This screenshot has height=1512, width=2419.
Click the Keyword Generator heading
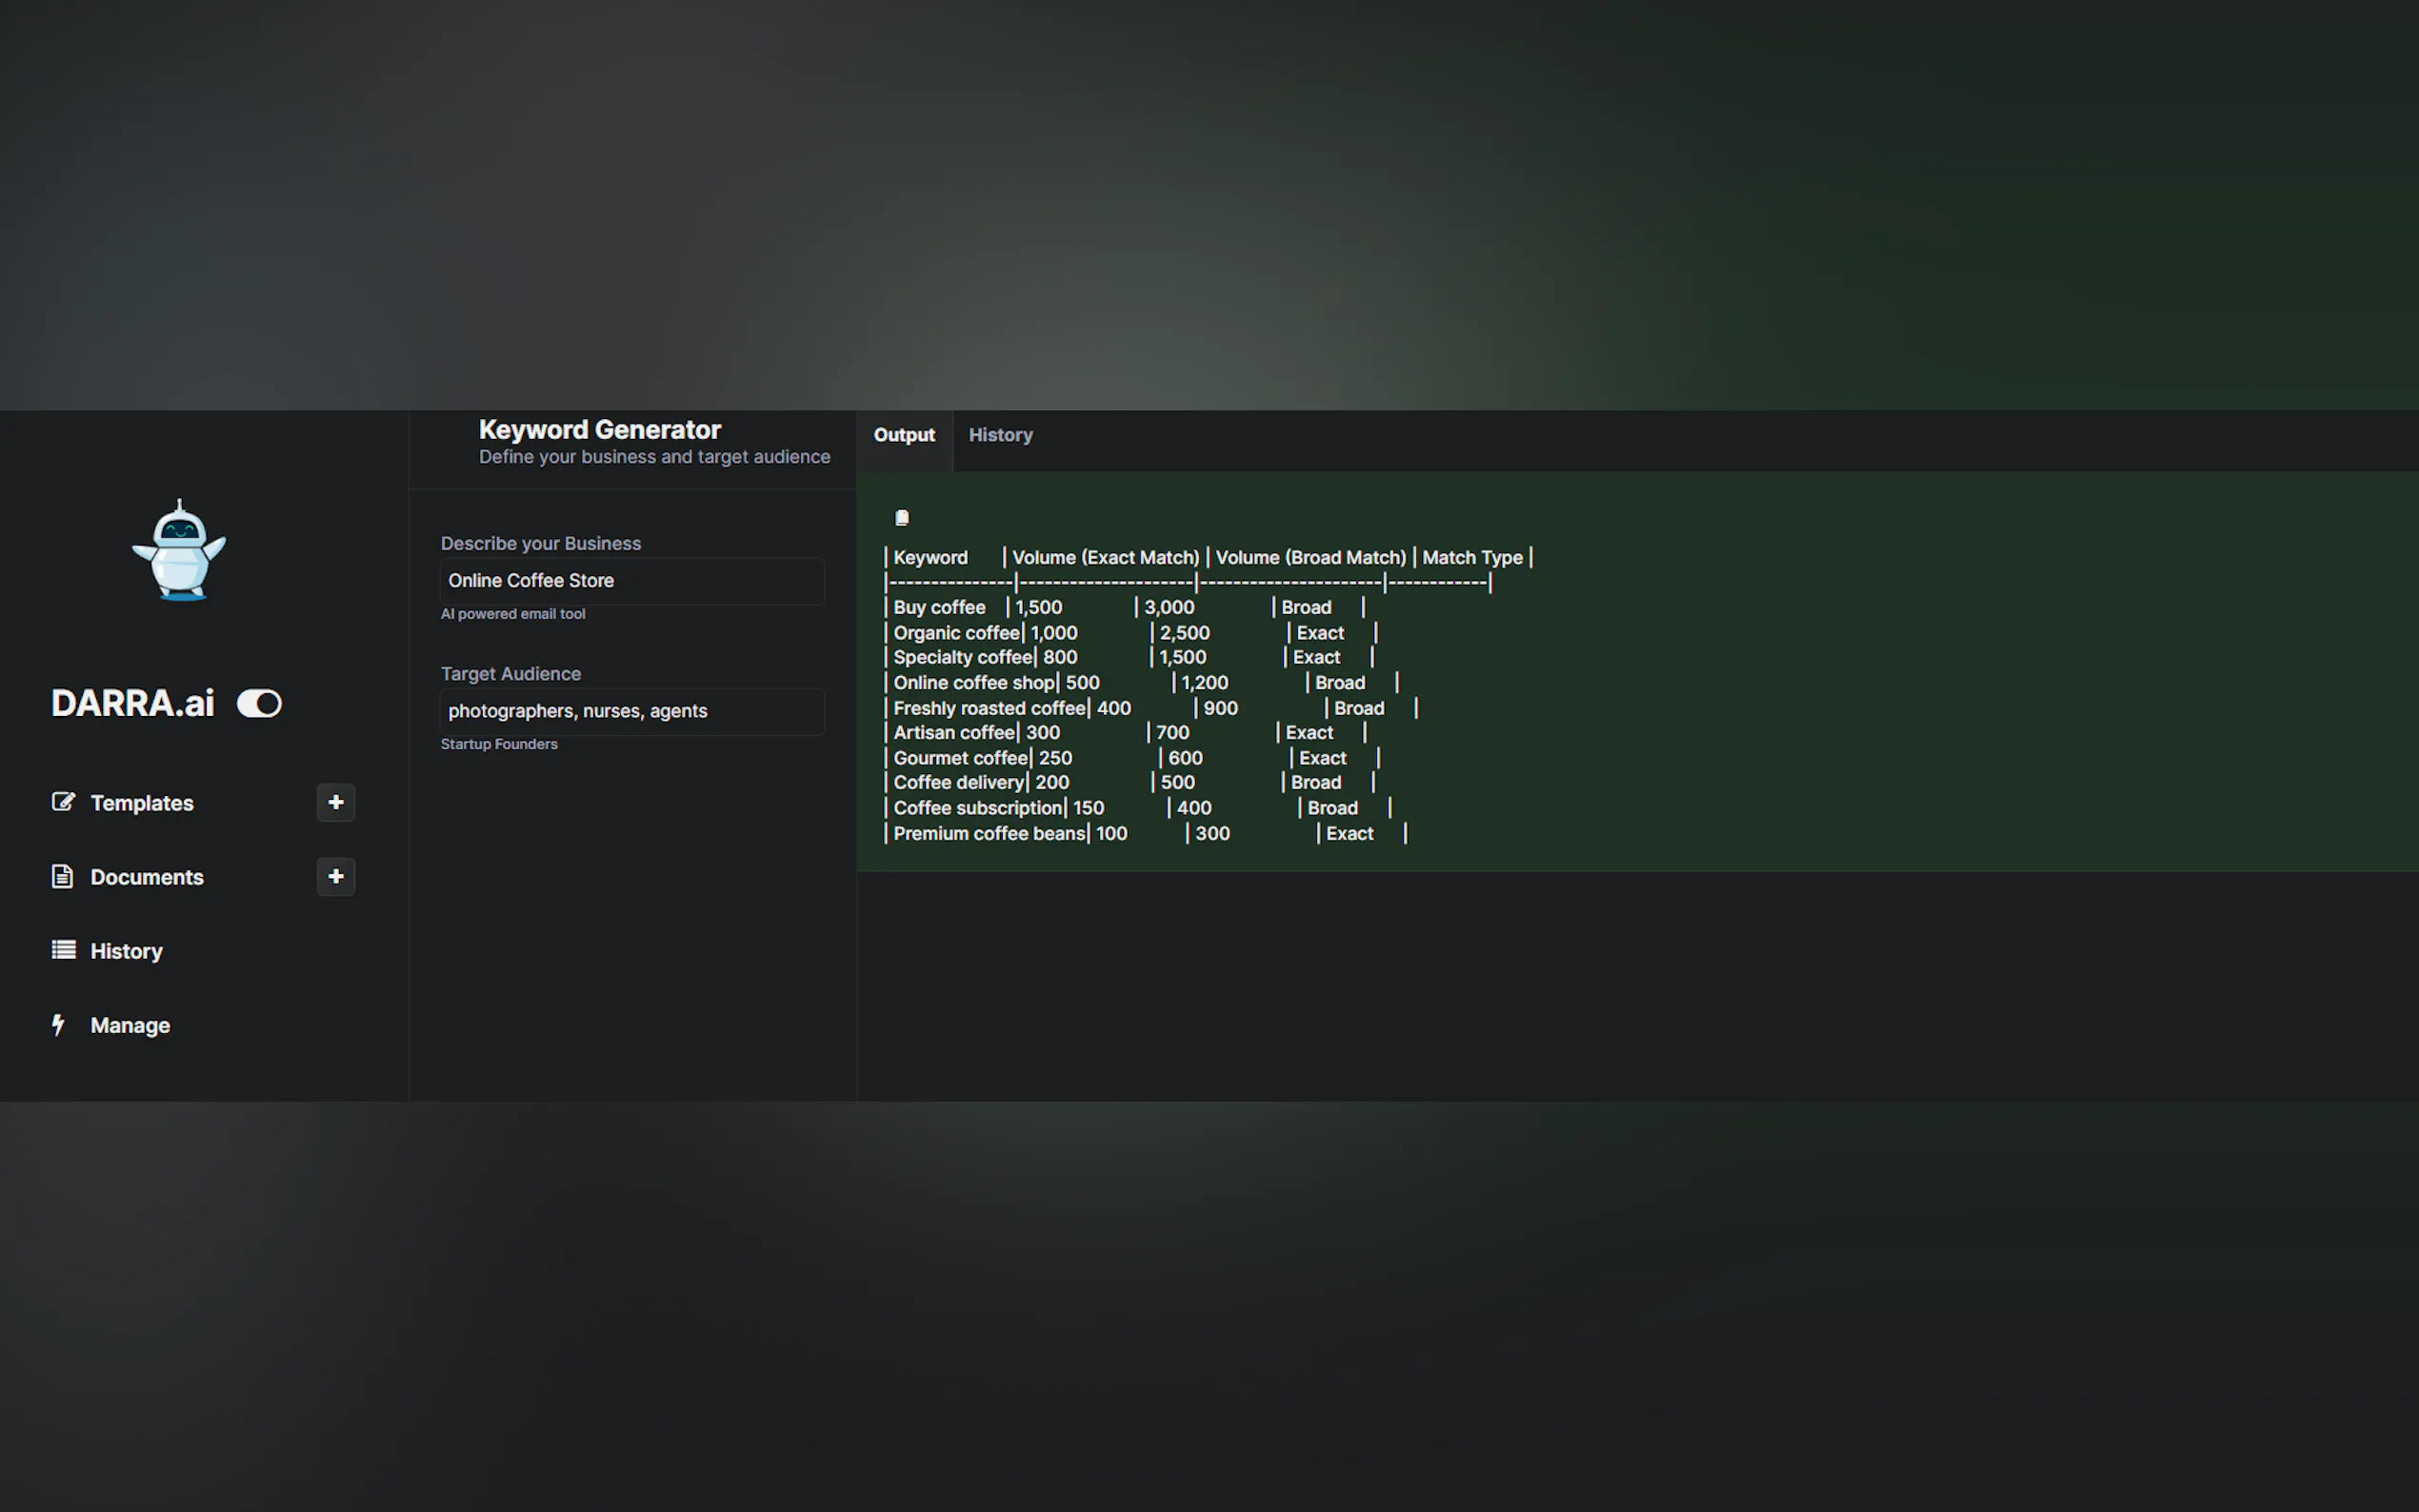(599, 430)
